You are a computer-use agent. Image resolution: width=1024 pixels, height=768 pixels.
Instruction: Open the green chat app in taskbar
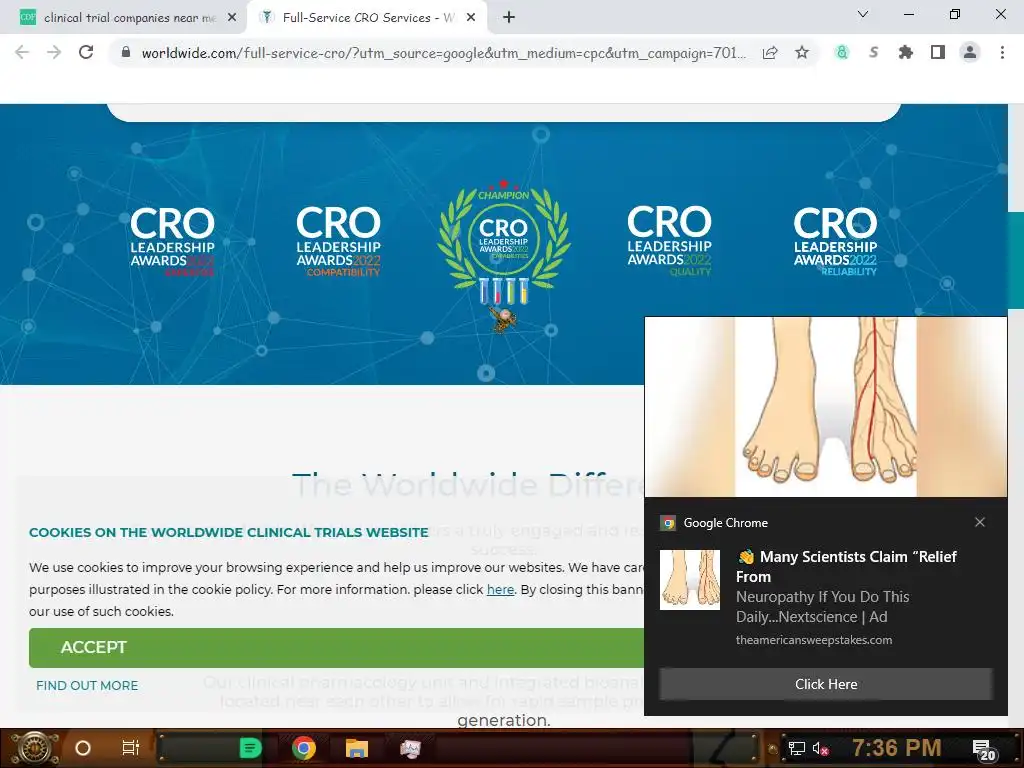tap(250, 748)
